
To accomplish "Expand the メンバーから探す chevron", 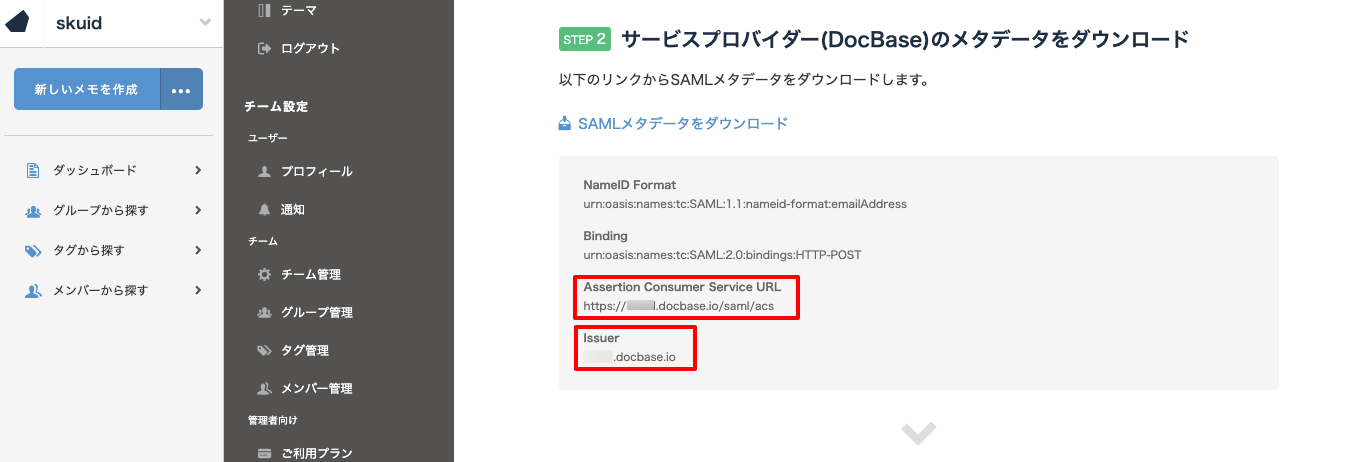I will (x=198, y=291).
